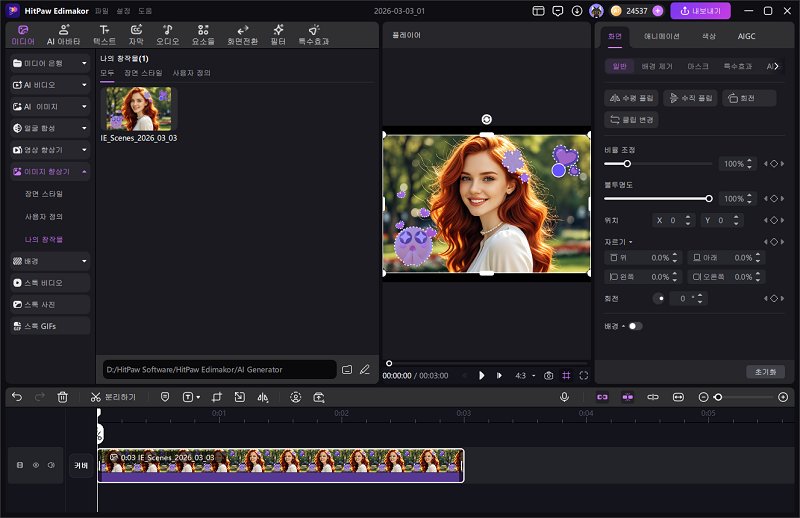The width and height of the screenshot is (800, 518).
Task: Click the 수평 플립 horizontal flip button
Action: click(x=631, y=98)
